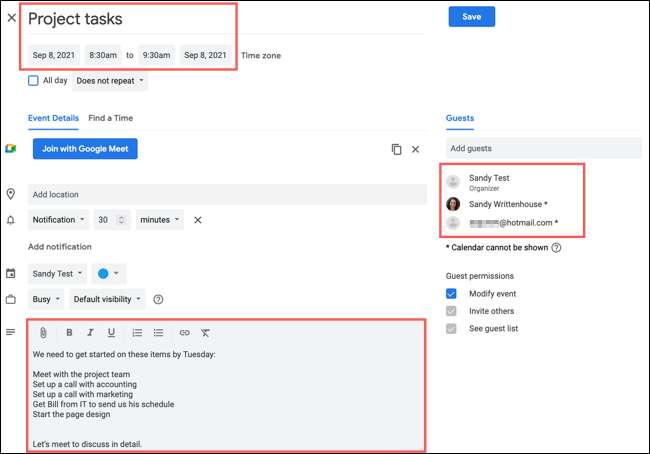The width and height of the screenshot is (650, 454).
Task: Toggle underline formatting in the description
Action: [111, 333]
